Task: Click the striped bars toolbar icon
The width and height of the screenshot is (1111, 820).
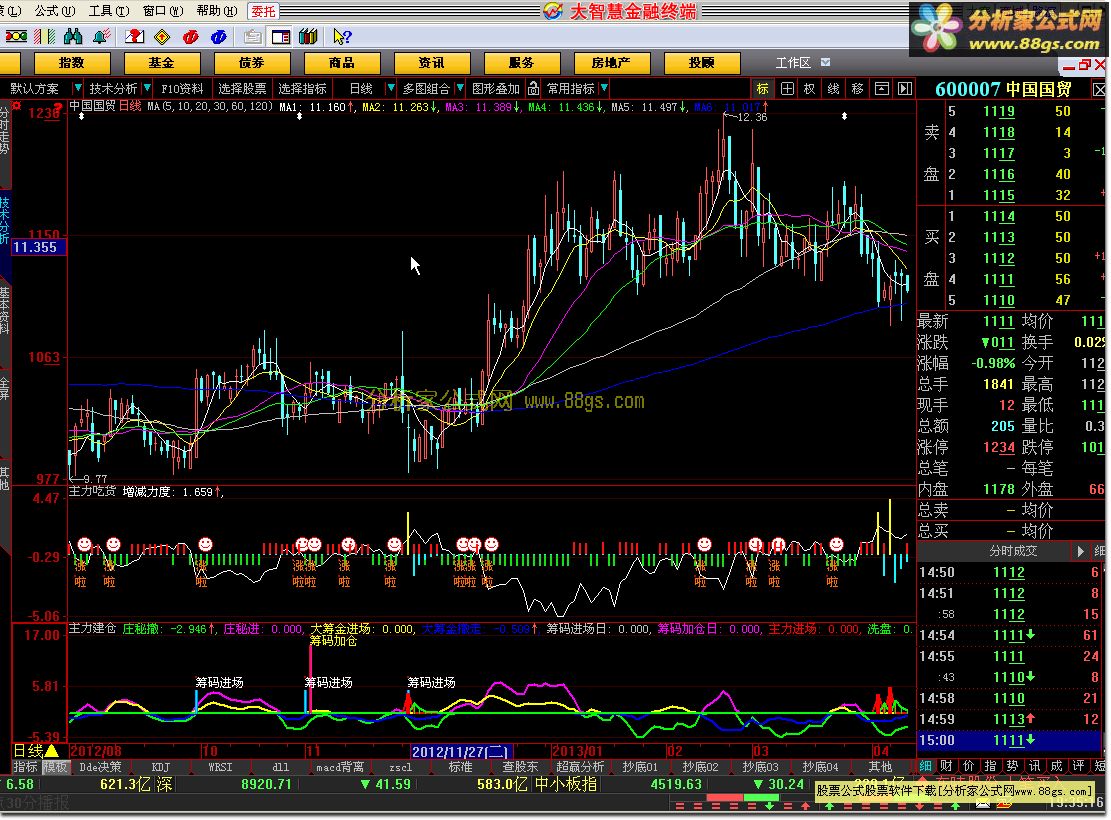Action: pos(45,36)
